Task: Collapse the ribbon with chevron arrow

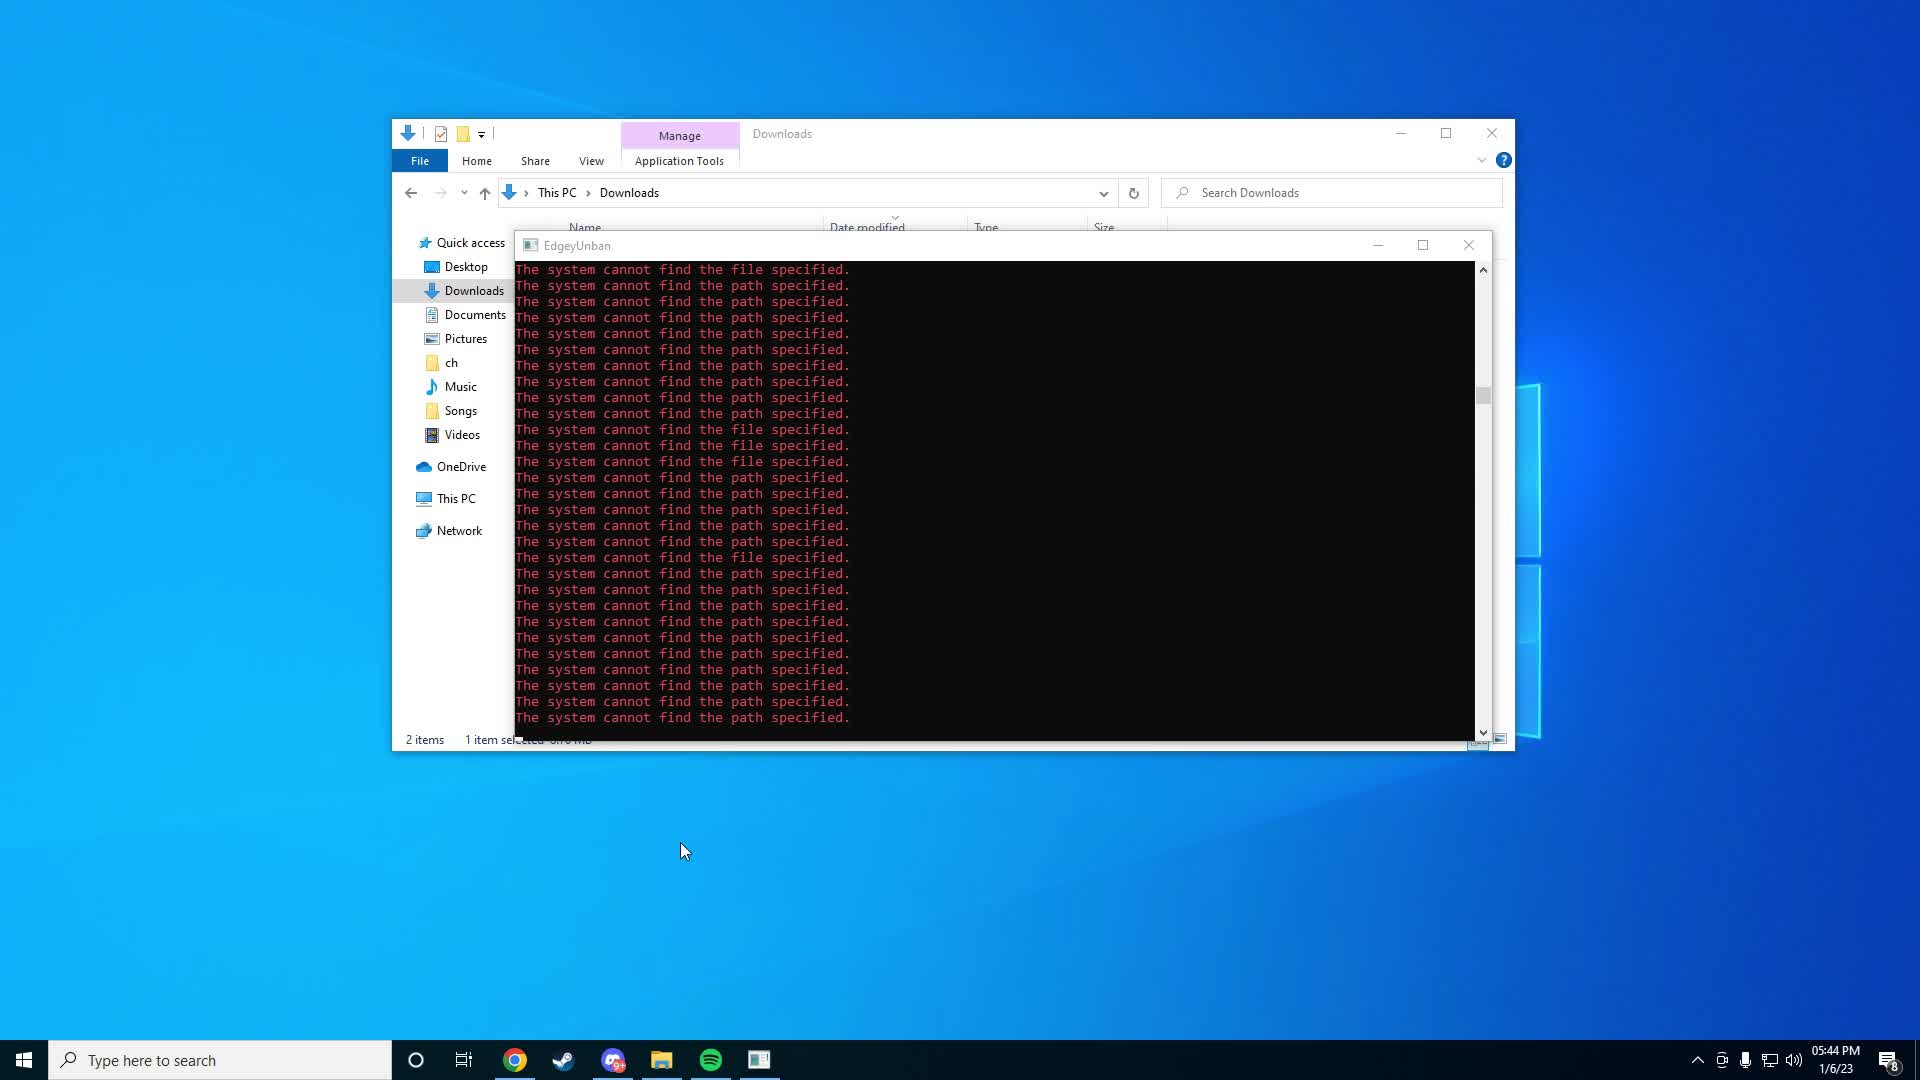Action: pos(1482,160)
